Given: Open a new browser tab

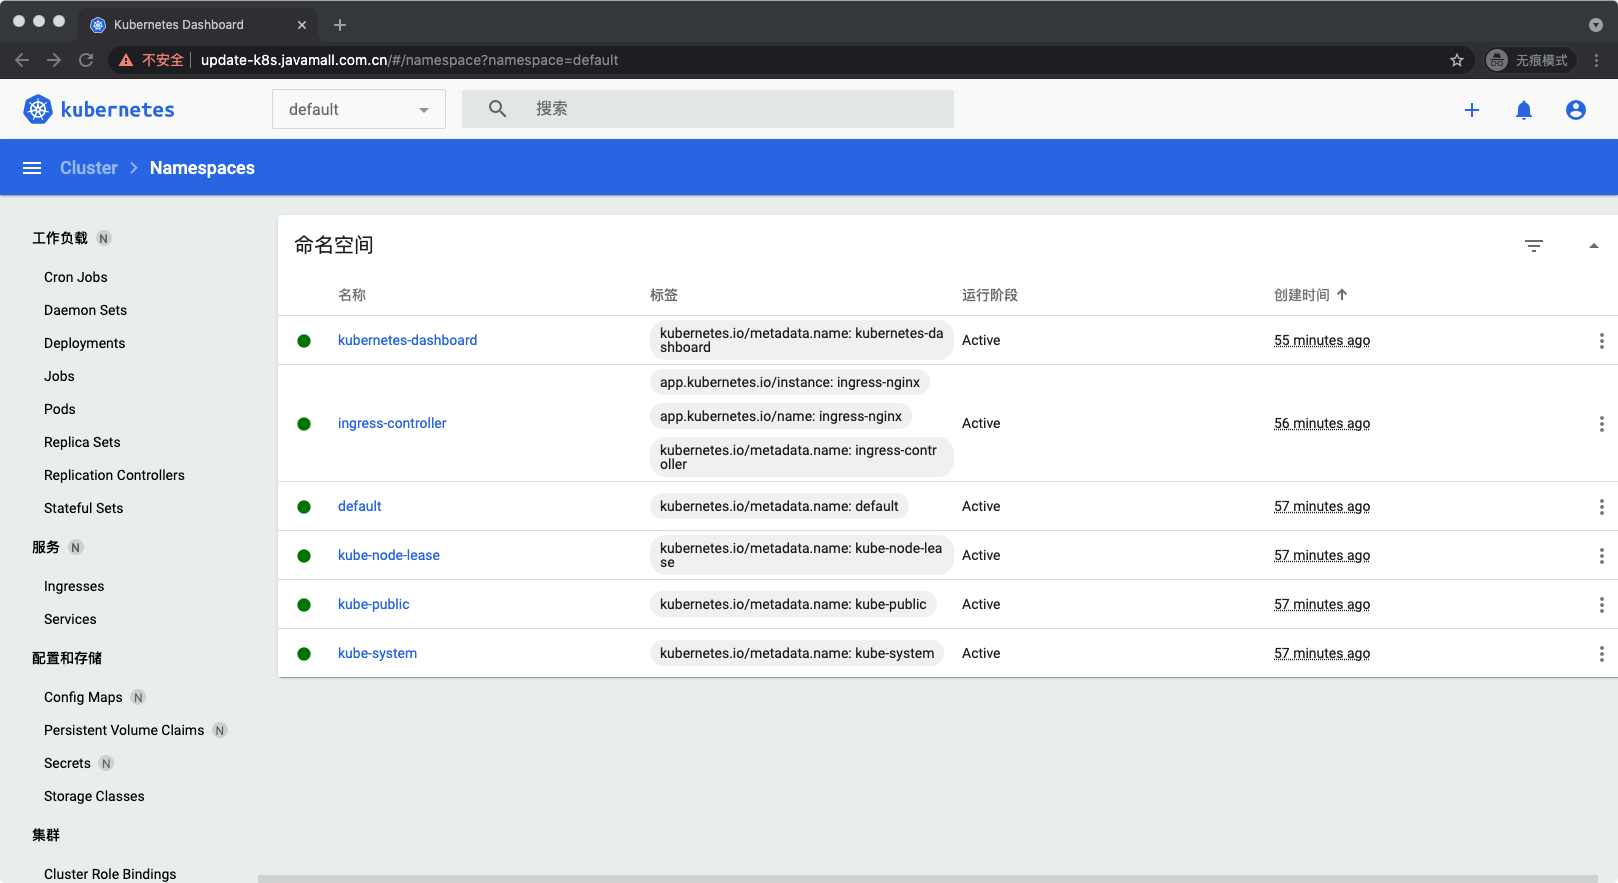Looking at the screenshot, I should pyautogui.click(x=340, y=25).
